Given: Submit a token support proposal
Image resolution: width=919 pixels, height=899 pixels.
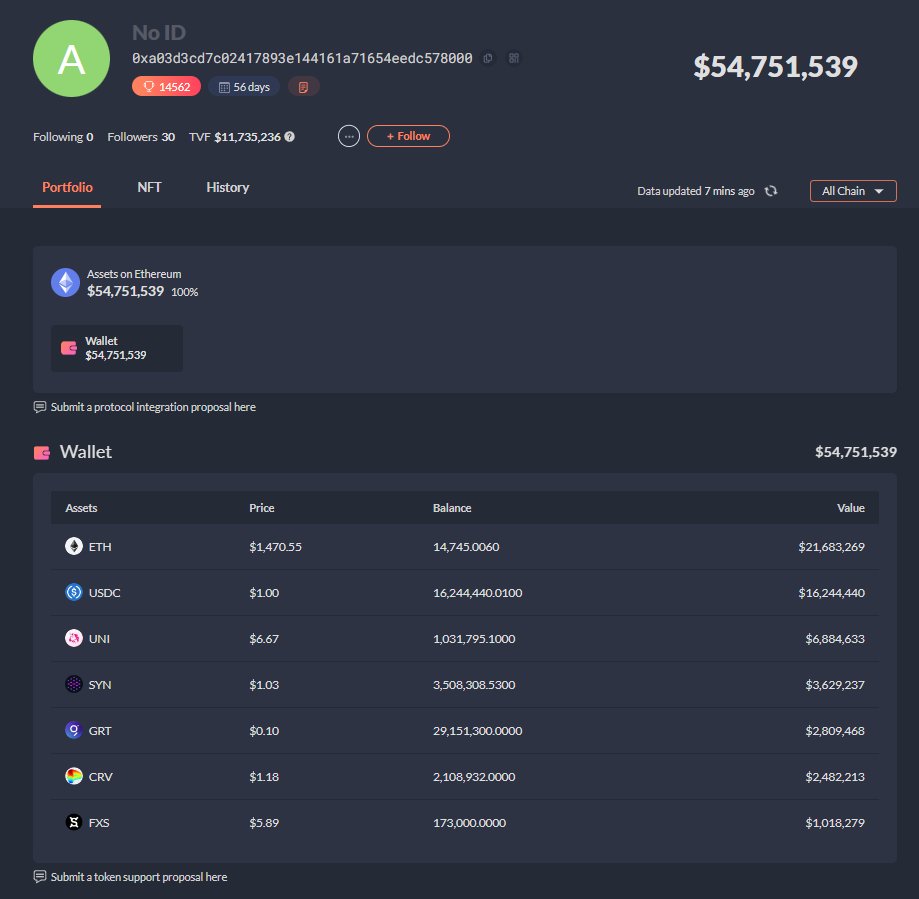Looking at the screenshot, I should coord(138,876).
